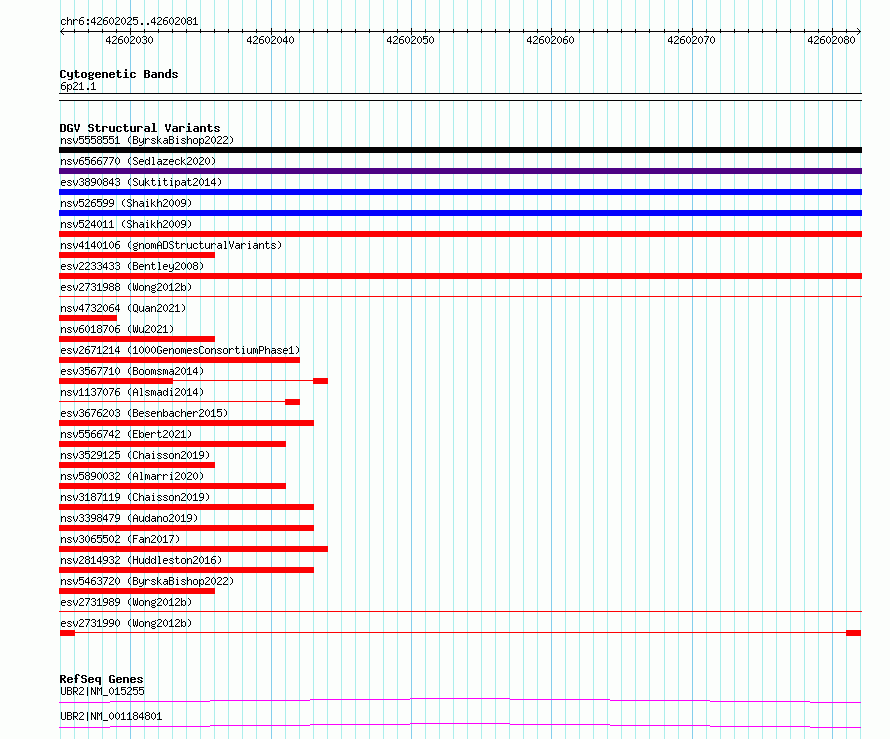Click the nsv5566742 (Ebert2021) label
This screenshot has width=890, height=739.
coord(126,434)
